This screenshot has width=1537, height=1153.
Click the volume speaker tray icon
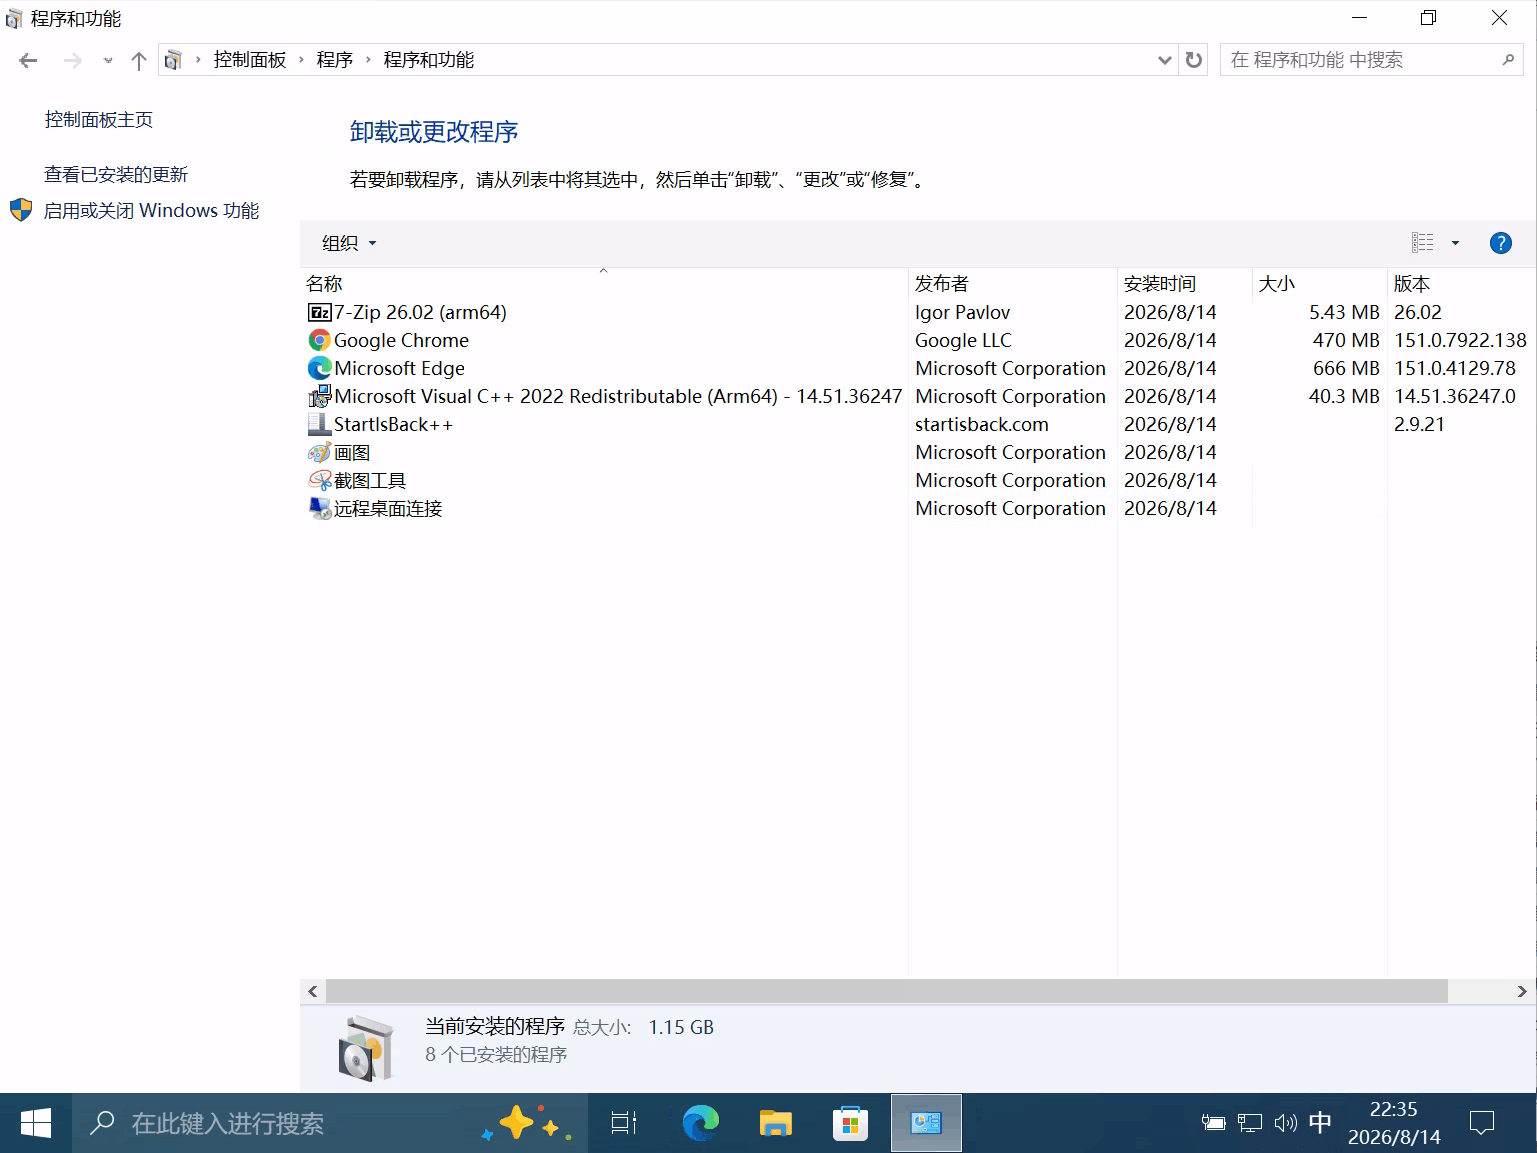coord(1285,1123)
